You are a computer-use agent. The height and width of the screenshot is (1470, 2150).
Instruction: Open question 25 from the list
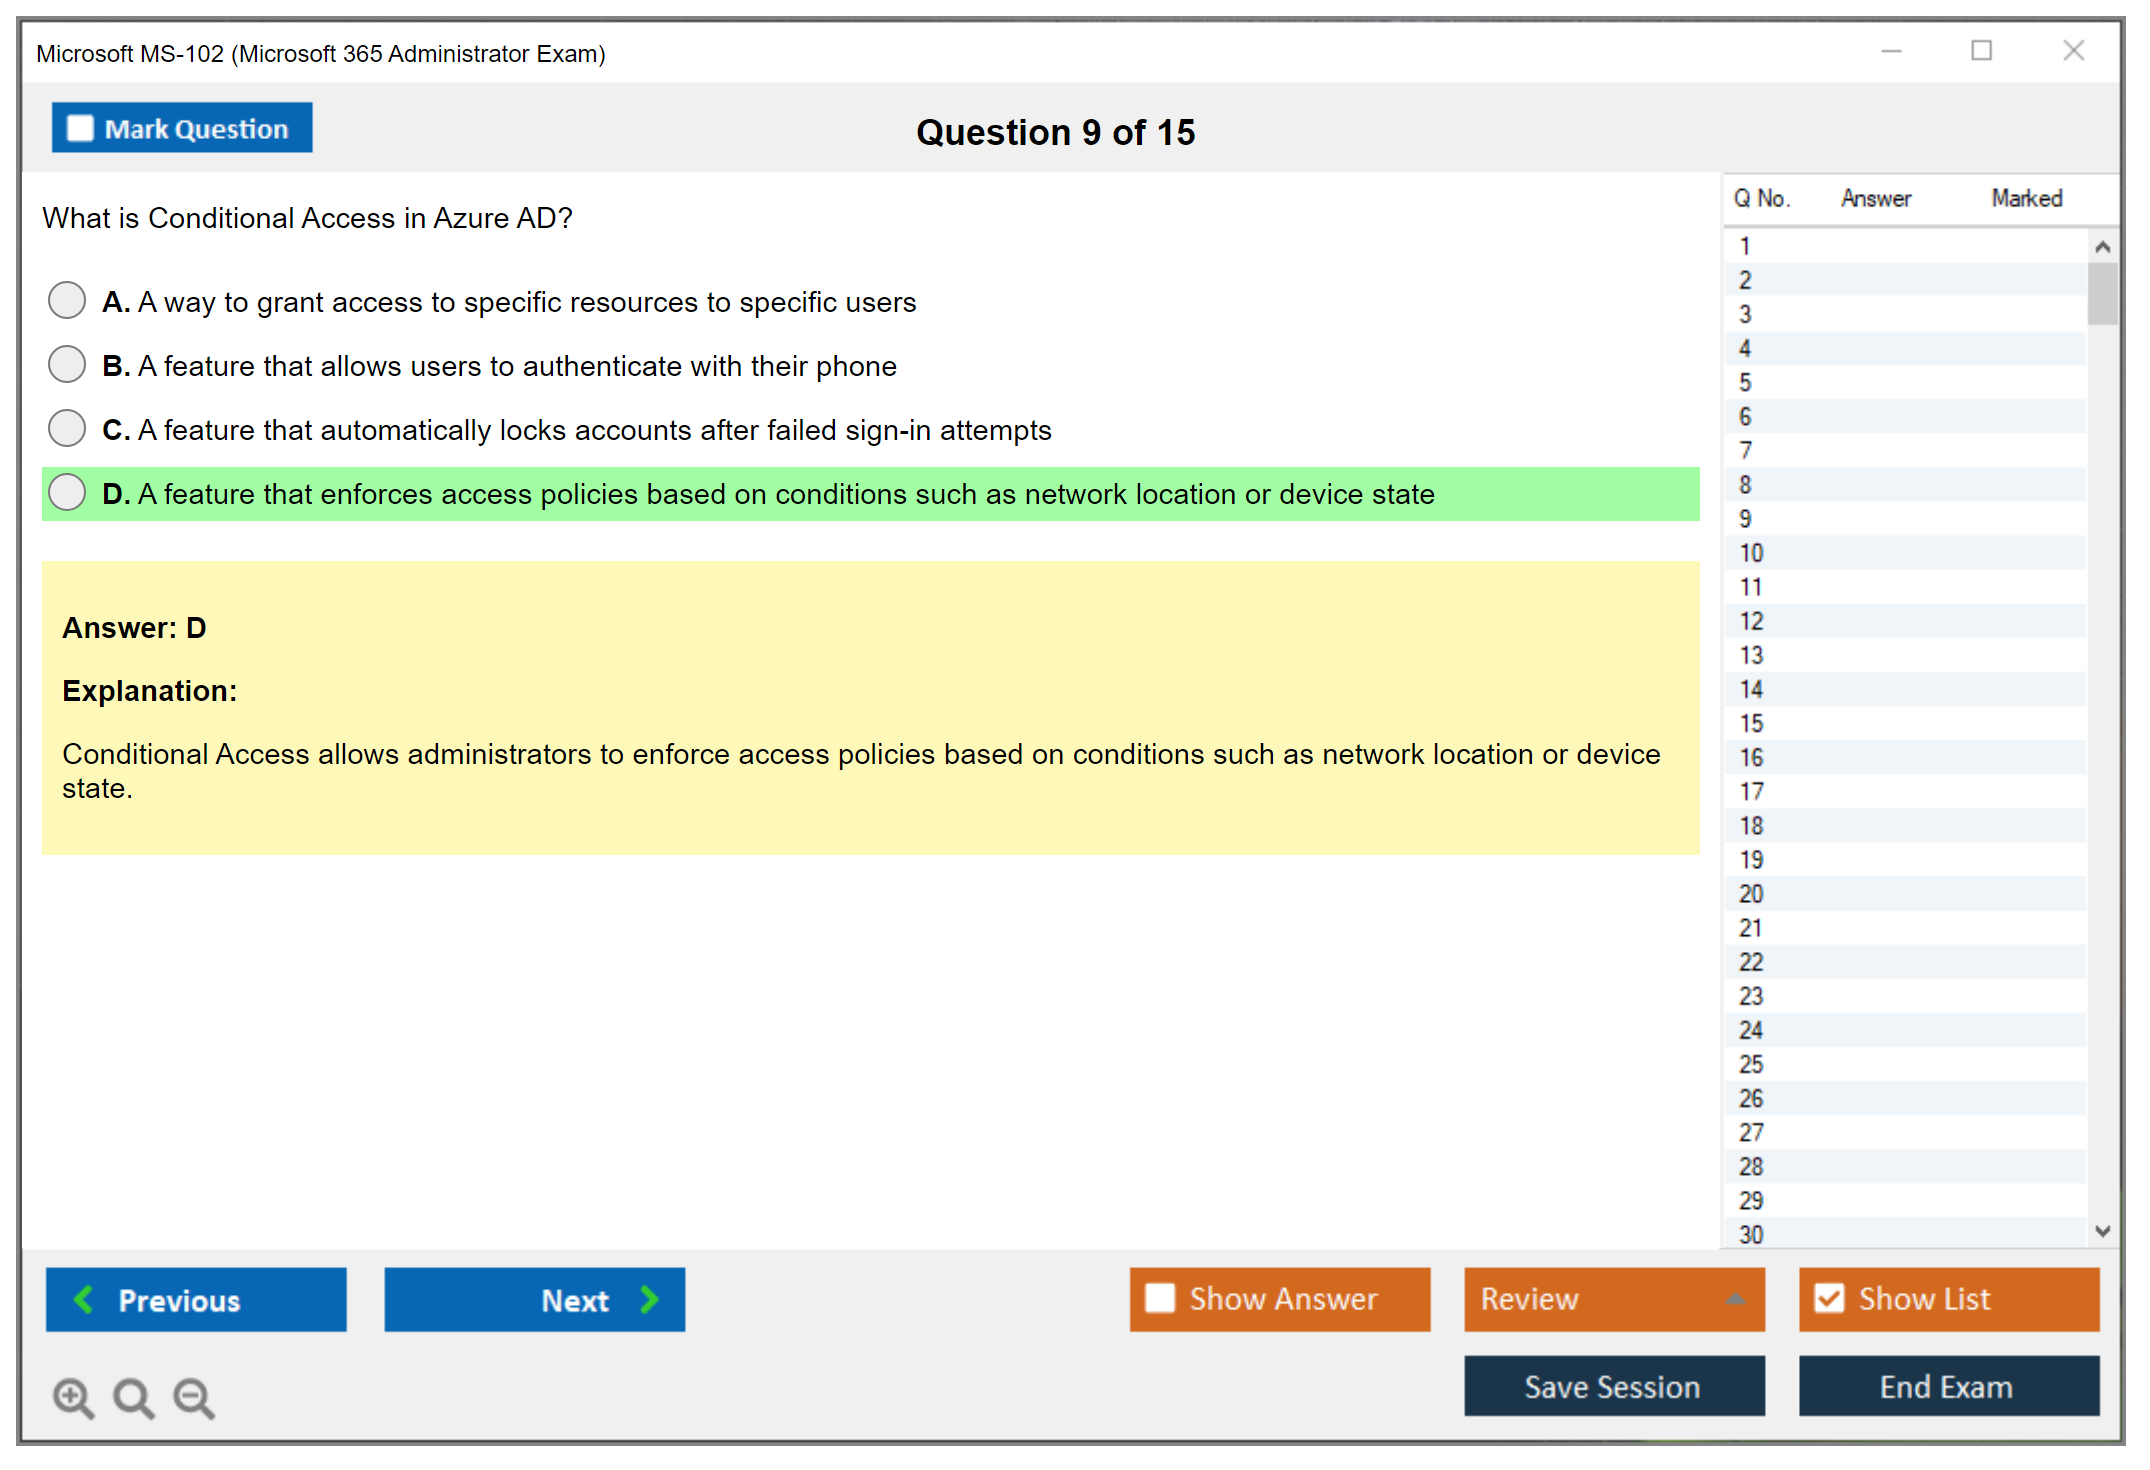[x=1751, y=1064]
